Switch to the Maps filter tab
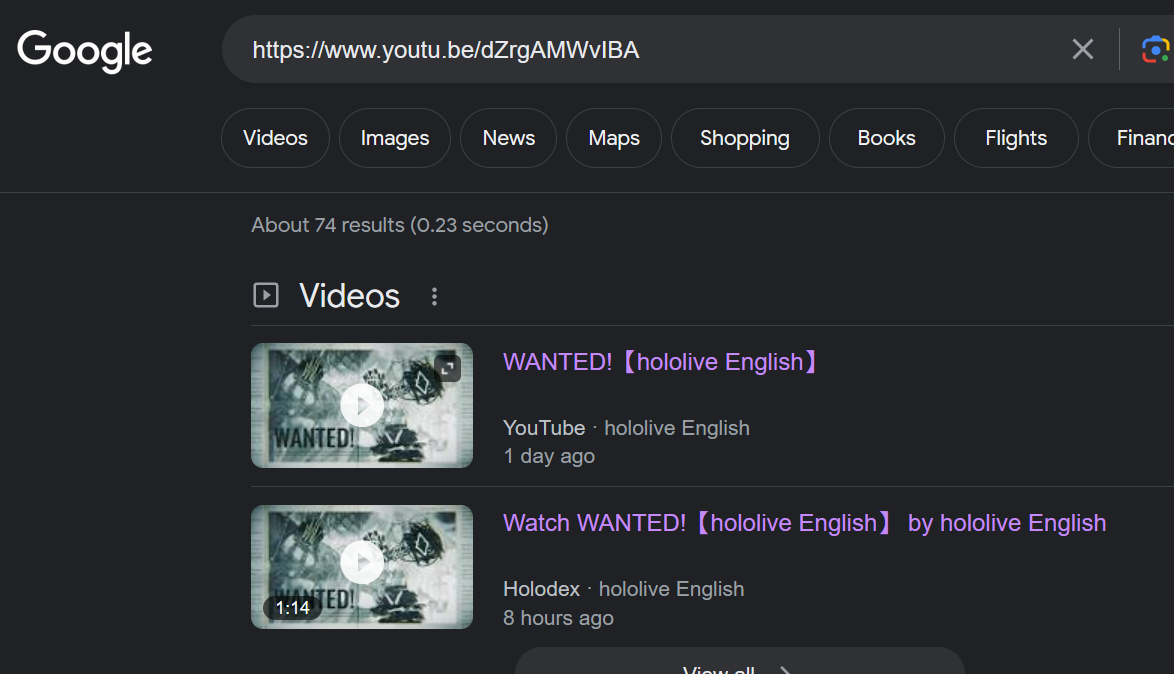 point(614,138)
